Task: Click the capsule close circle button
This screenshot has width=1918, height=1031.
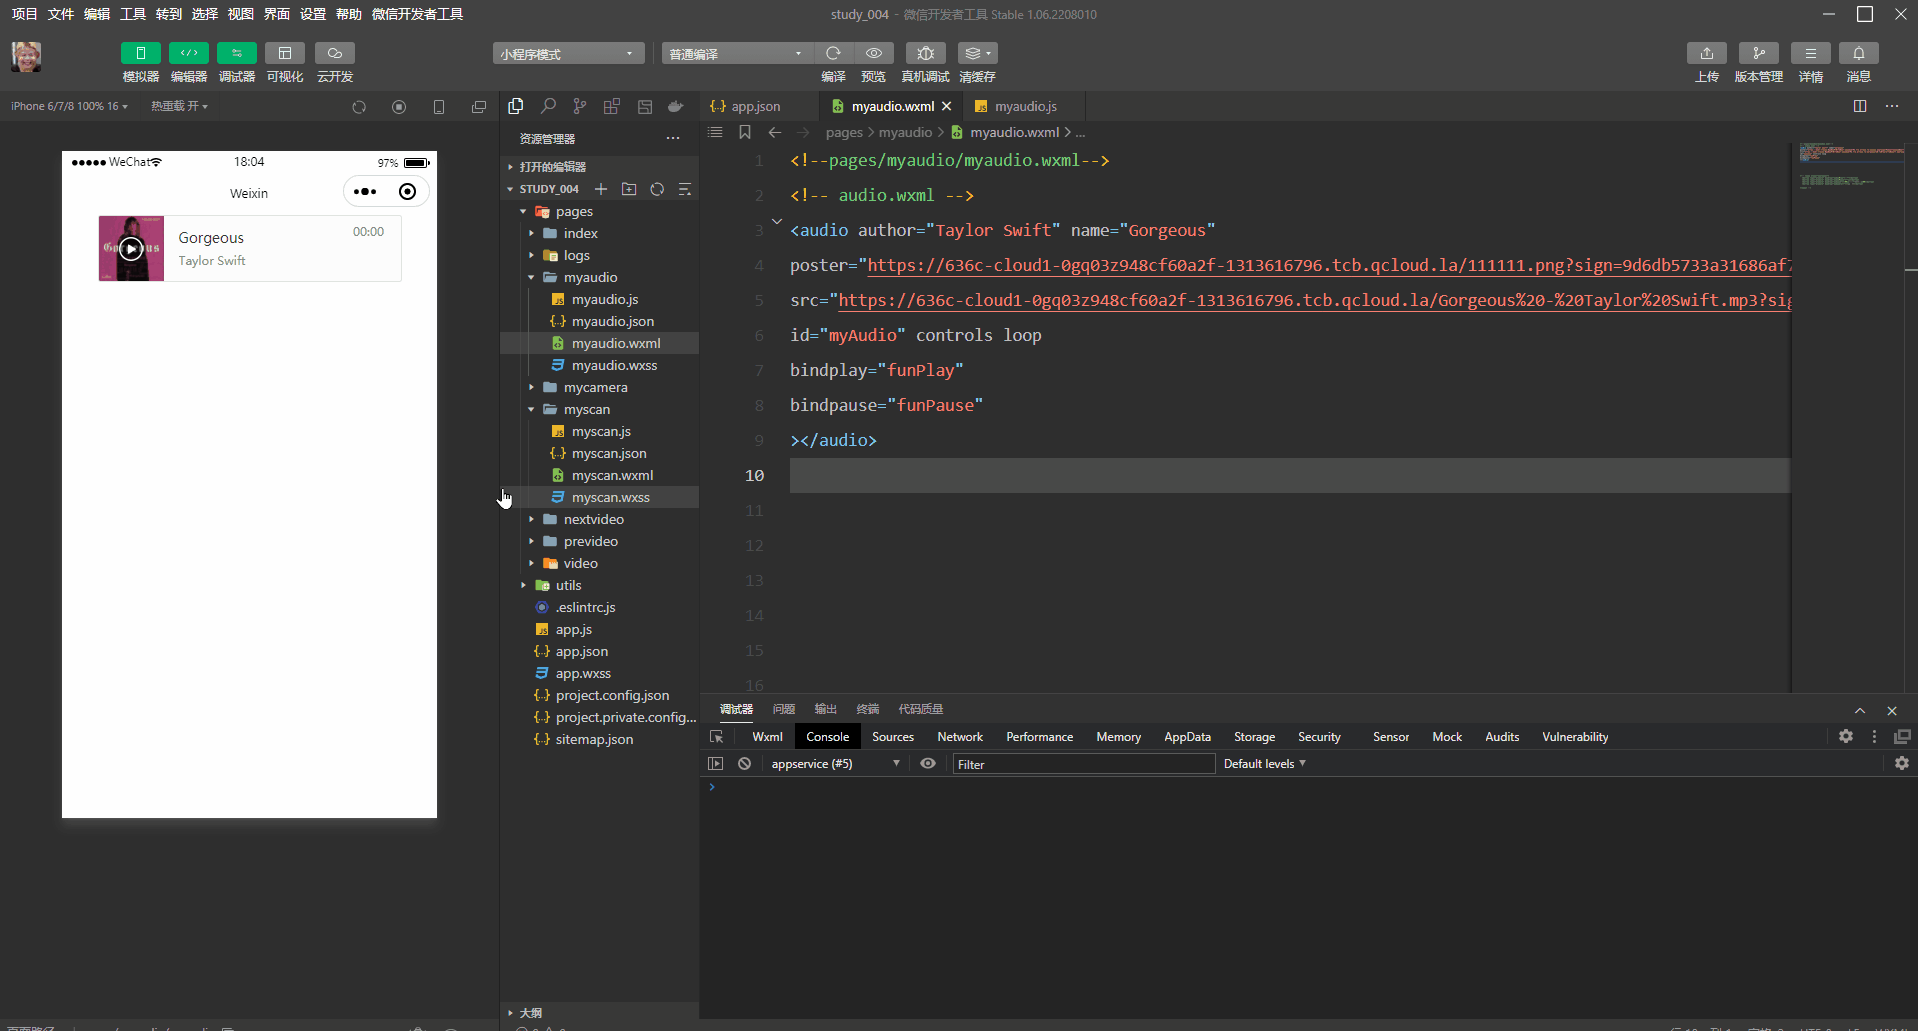Action: click(408, 192)
